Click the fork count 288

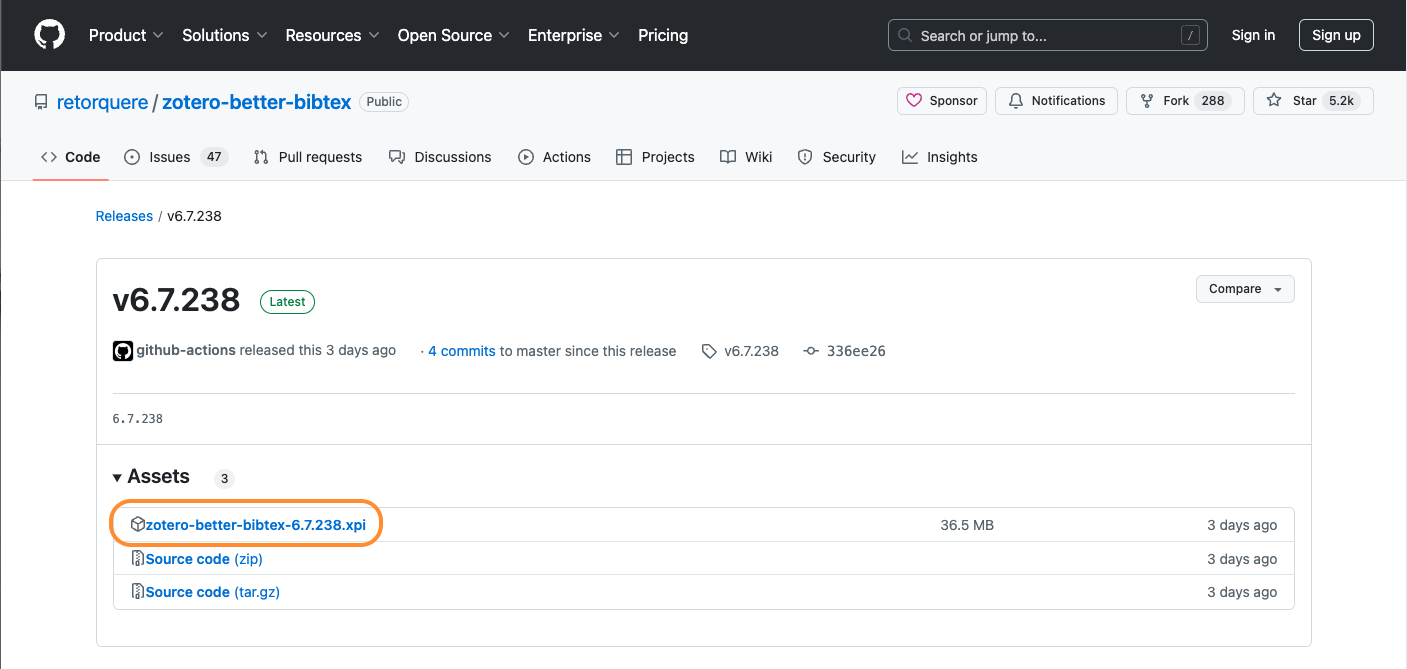1213,101
